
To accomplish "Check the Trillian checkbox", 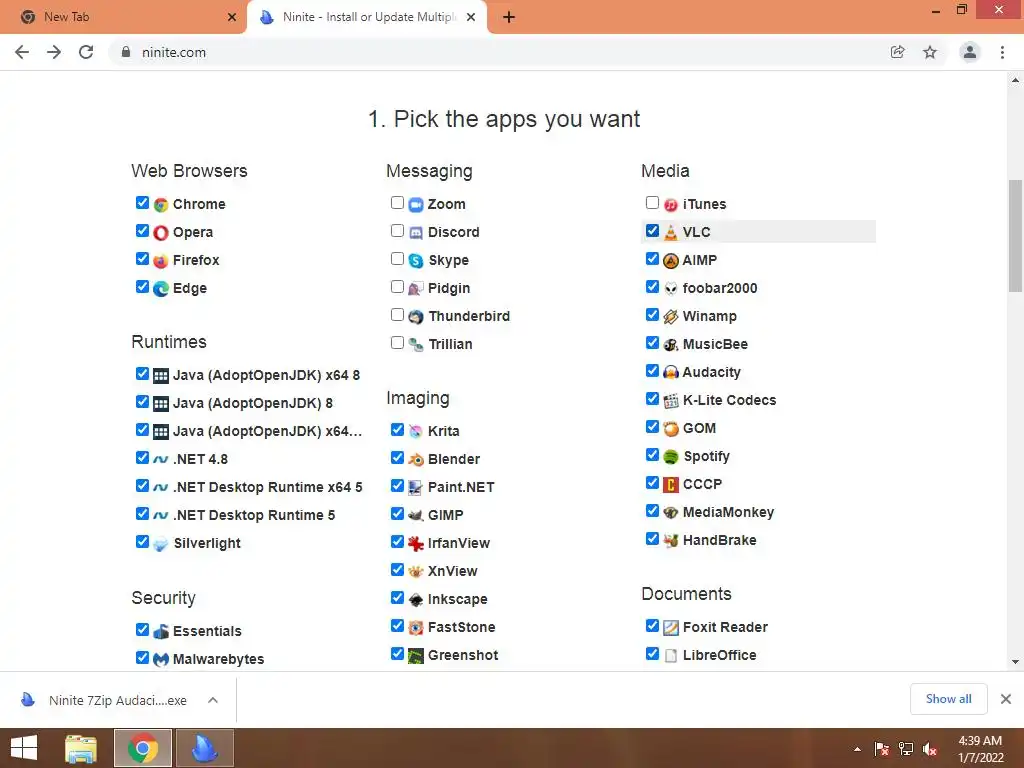I will [397, 343].
